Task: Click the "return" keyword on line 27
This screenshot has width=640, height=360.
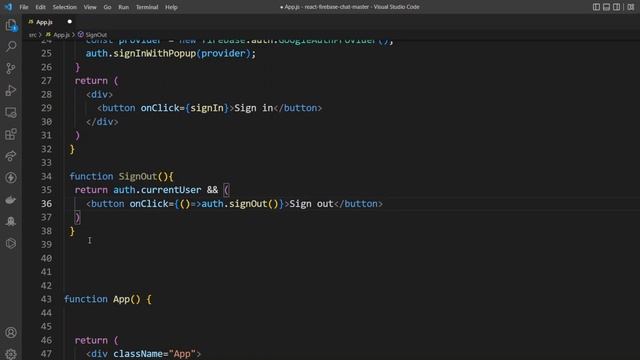Action: tap(91, 81)
